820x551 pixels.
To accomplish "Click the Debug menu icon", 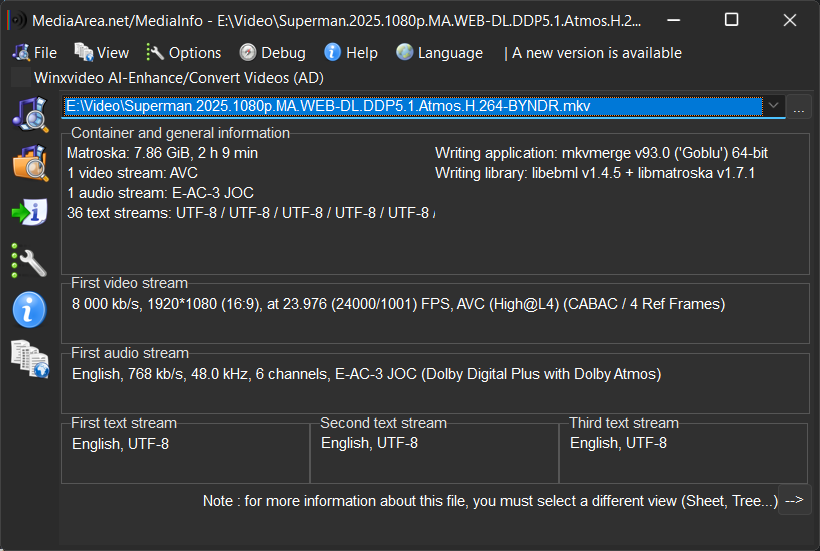I will 248,52.
